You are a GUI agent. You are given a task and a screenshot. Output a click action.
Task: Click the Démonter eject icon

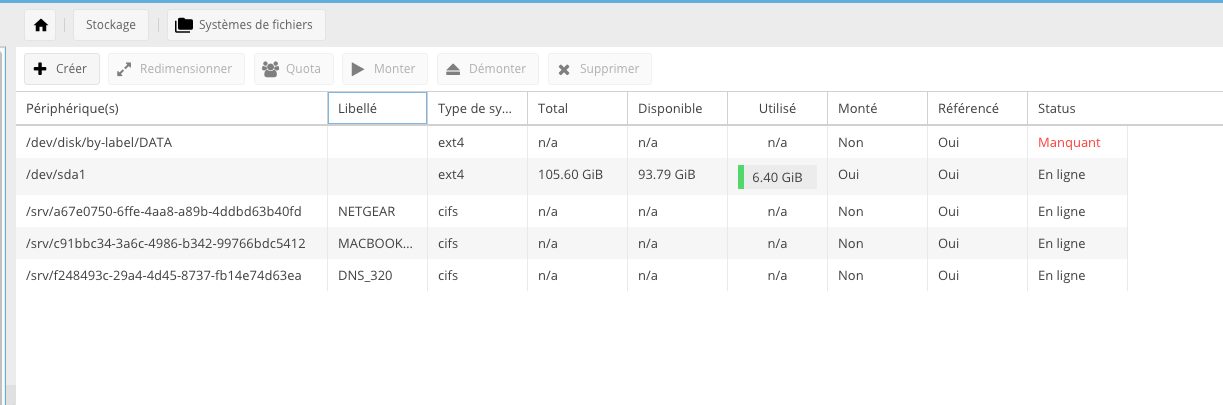(453, 69)
